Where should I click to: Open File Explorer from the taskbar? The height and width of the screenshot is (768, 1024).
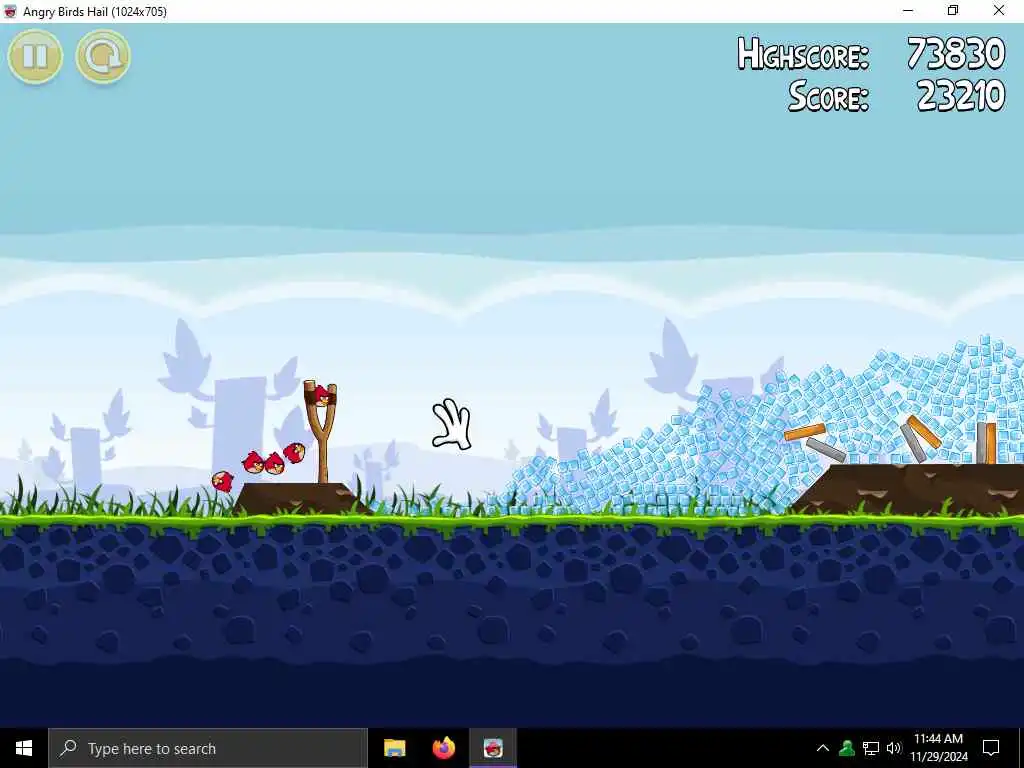tap(394, 748)
